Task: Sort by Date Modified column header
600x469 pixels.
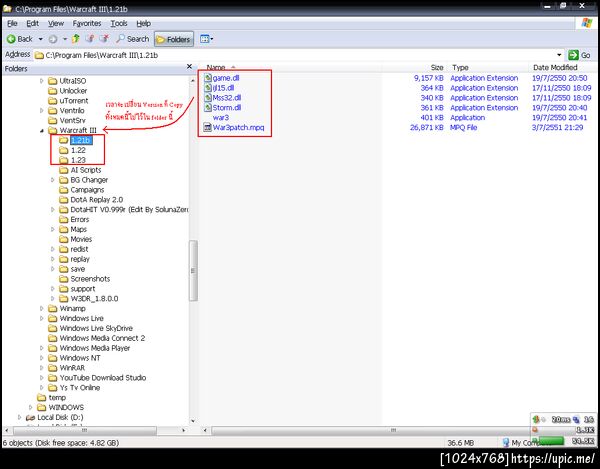Action: pos(555,68)
